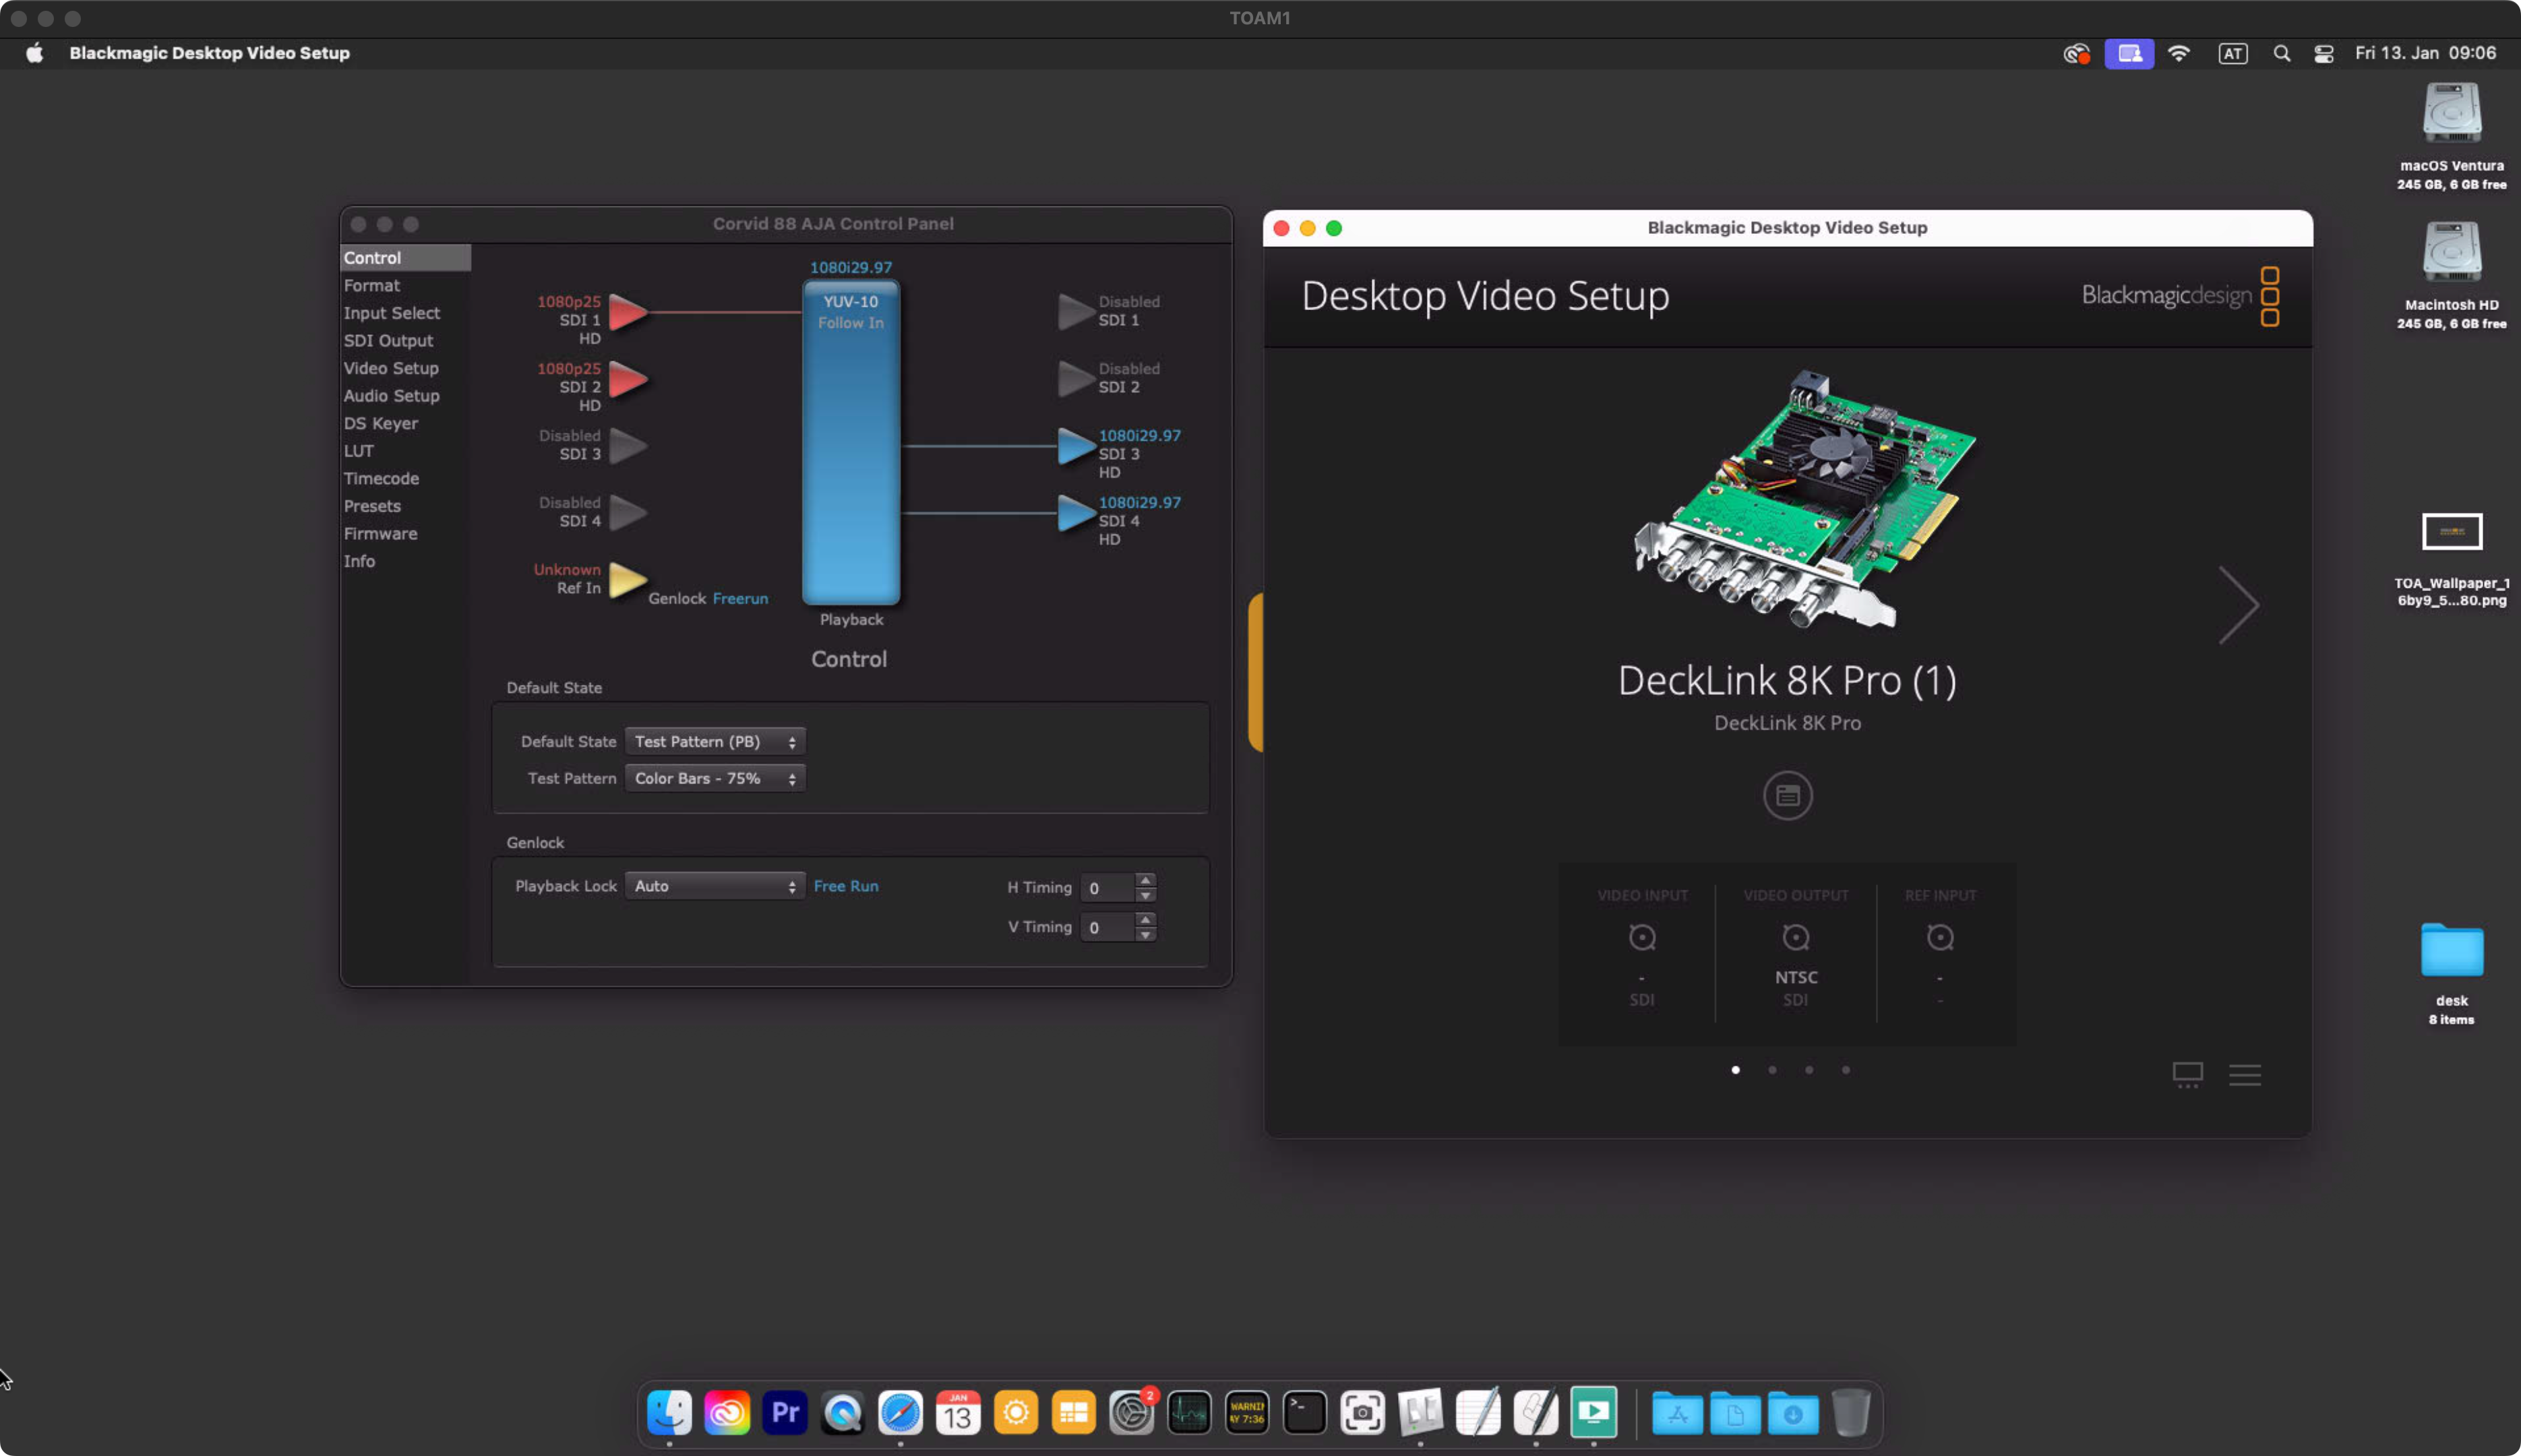Screen dimensions: 2521x1456
Task: Select Video Setup in the AJA sidebar
Action: click(405, 369)
